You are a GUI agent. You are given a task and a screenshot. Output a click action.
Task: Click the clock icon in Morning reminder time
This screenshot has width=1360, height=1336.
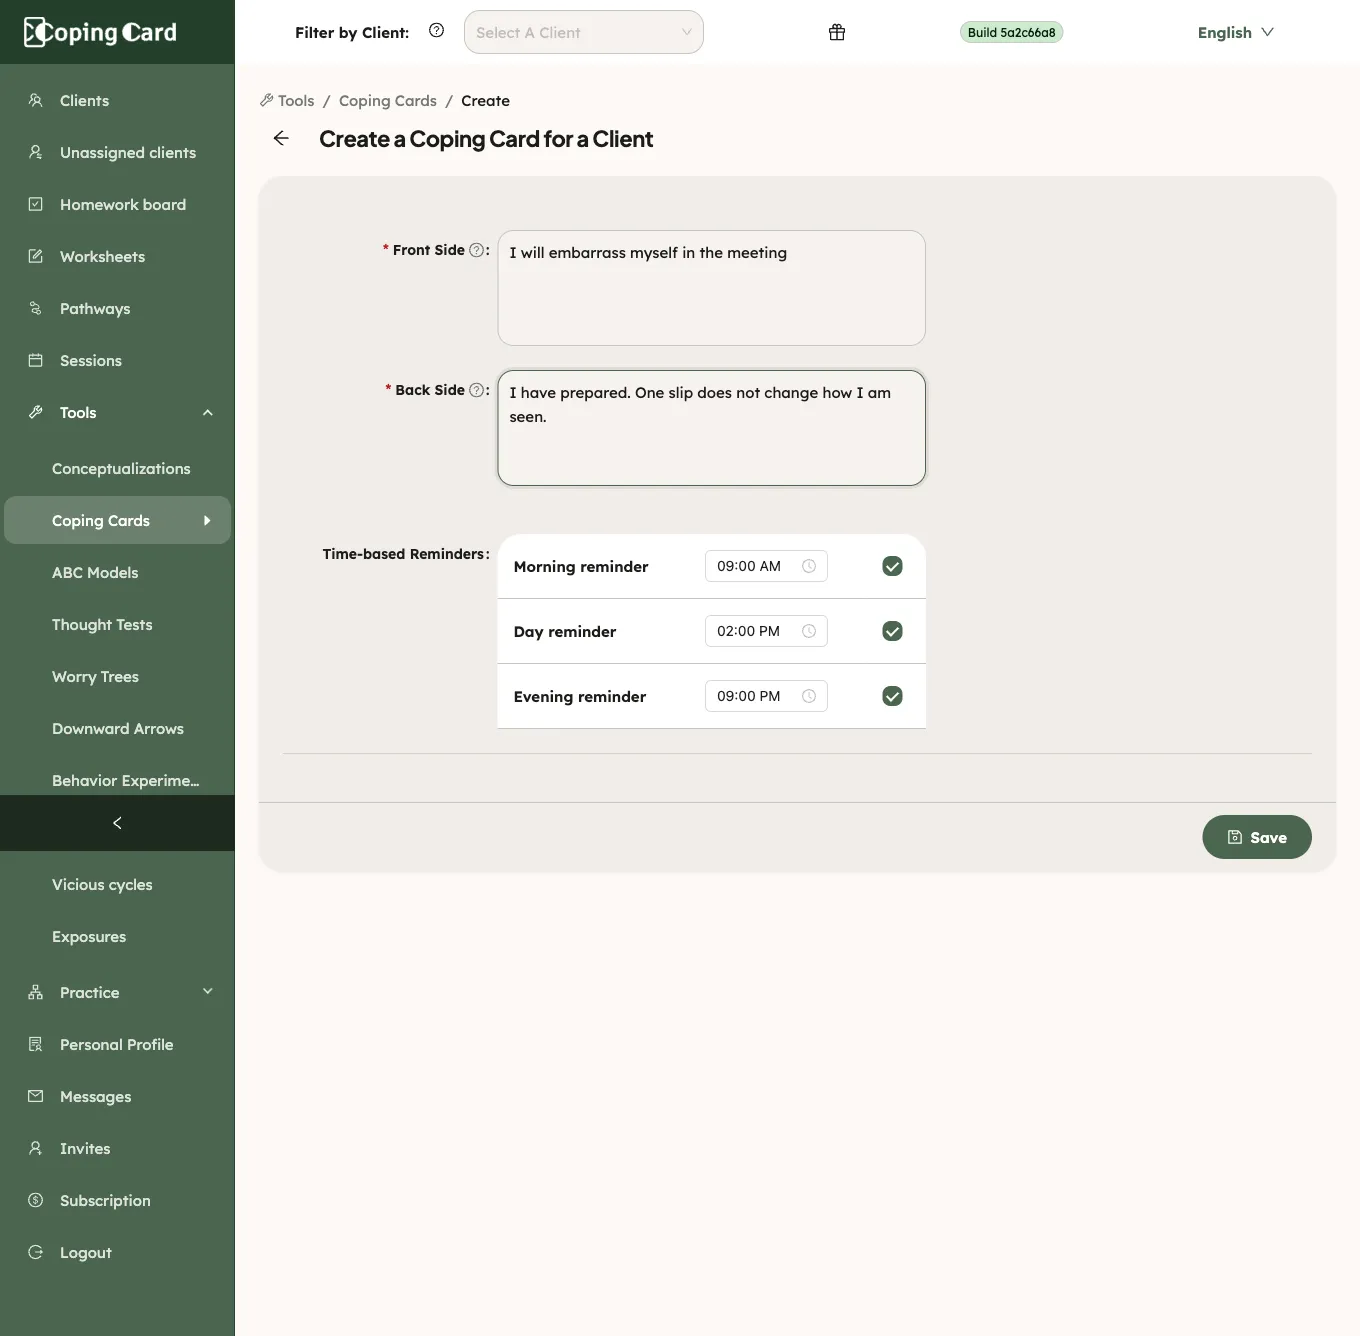pos(809,566)
